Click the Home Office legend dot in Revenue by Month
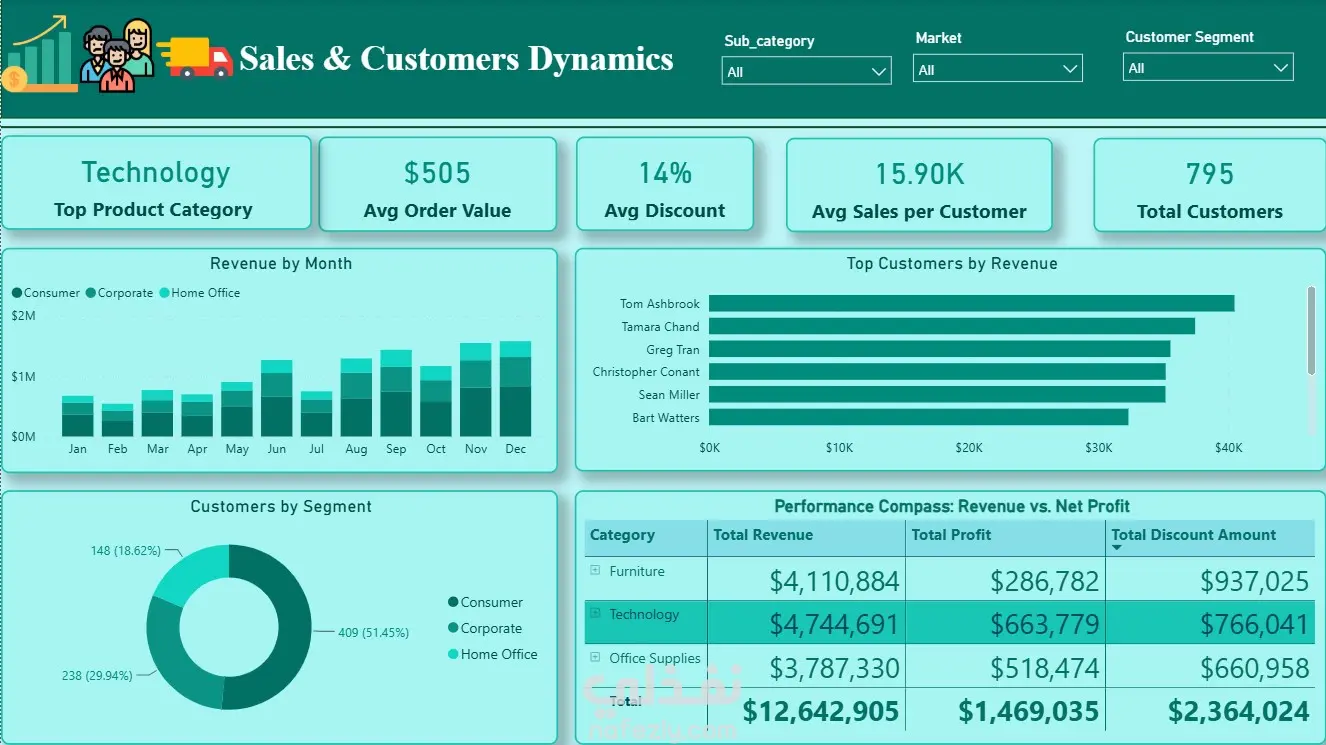The height and width of the screenshot is (745, 1326). tap(164, 293)
